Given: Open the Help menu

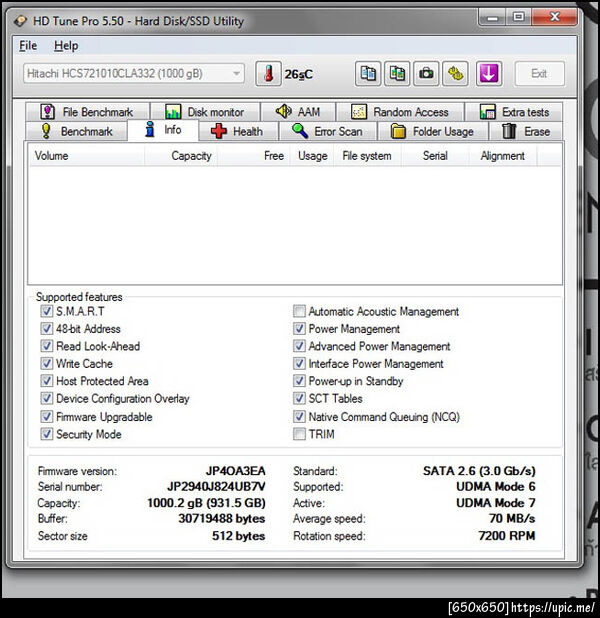Looking at the screenshot, I should point(66,46).
